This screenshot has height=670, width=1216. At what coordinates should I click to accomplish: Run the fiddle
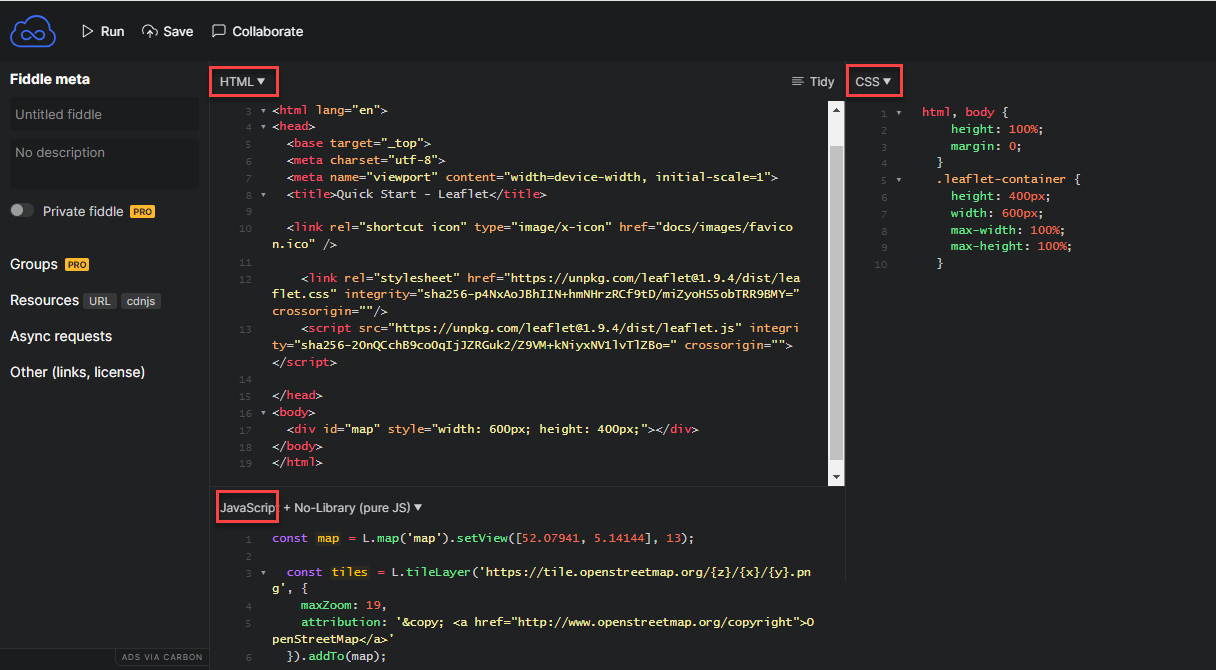103,31
